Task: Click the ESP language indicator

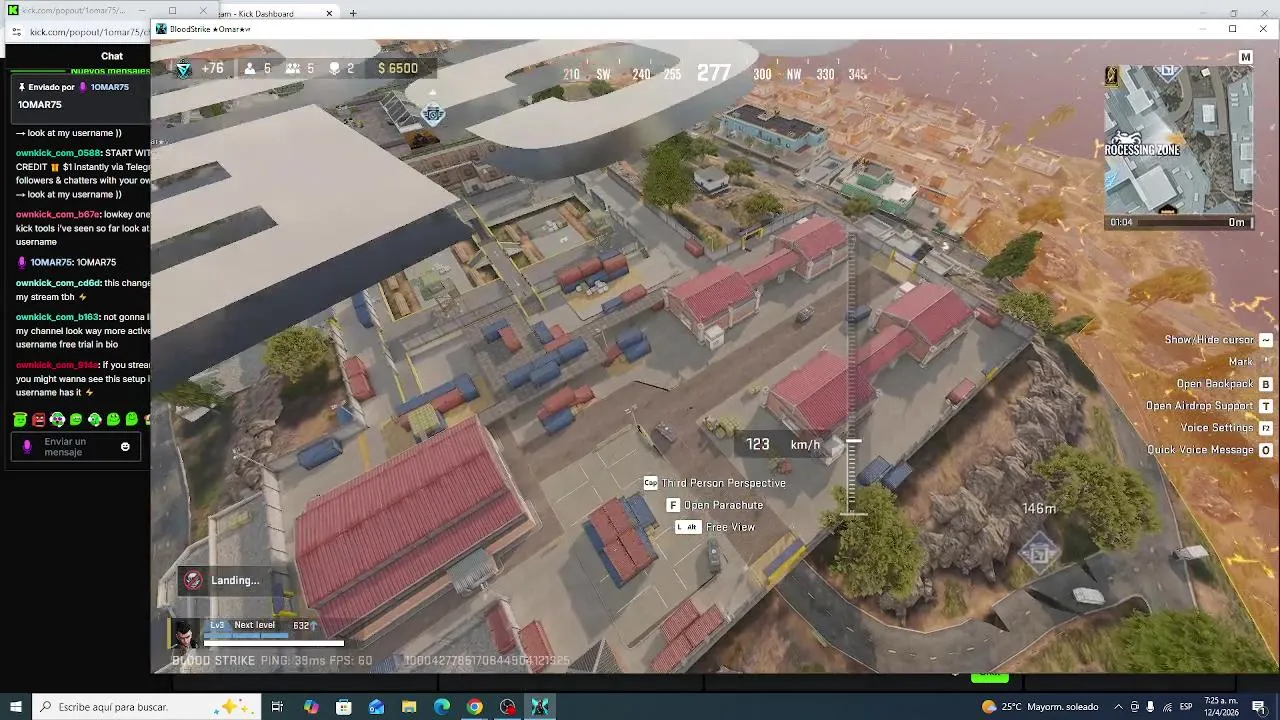Action: tap(1187, 707)
